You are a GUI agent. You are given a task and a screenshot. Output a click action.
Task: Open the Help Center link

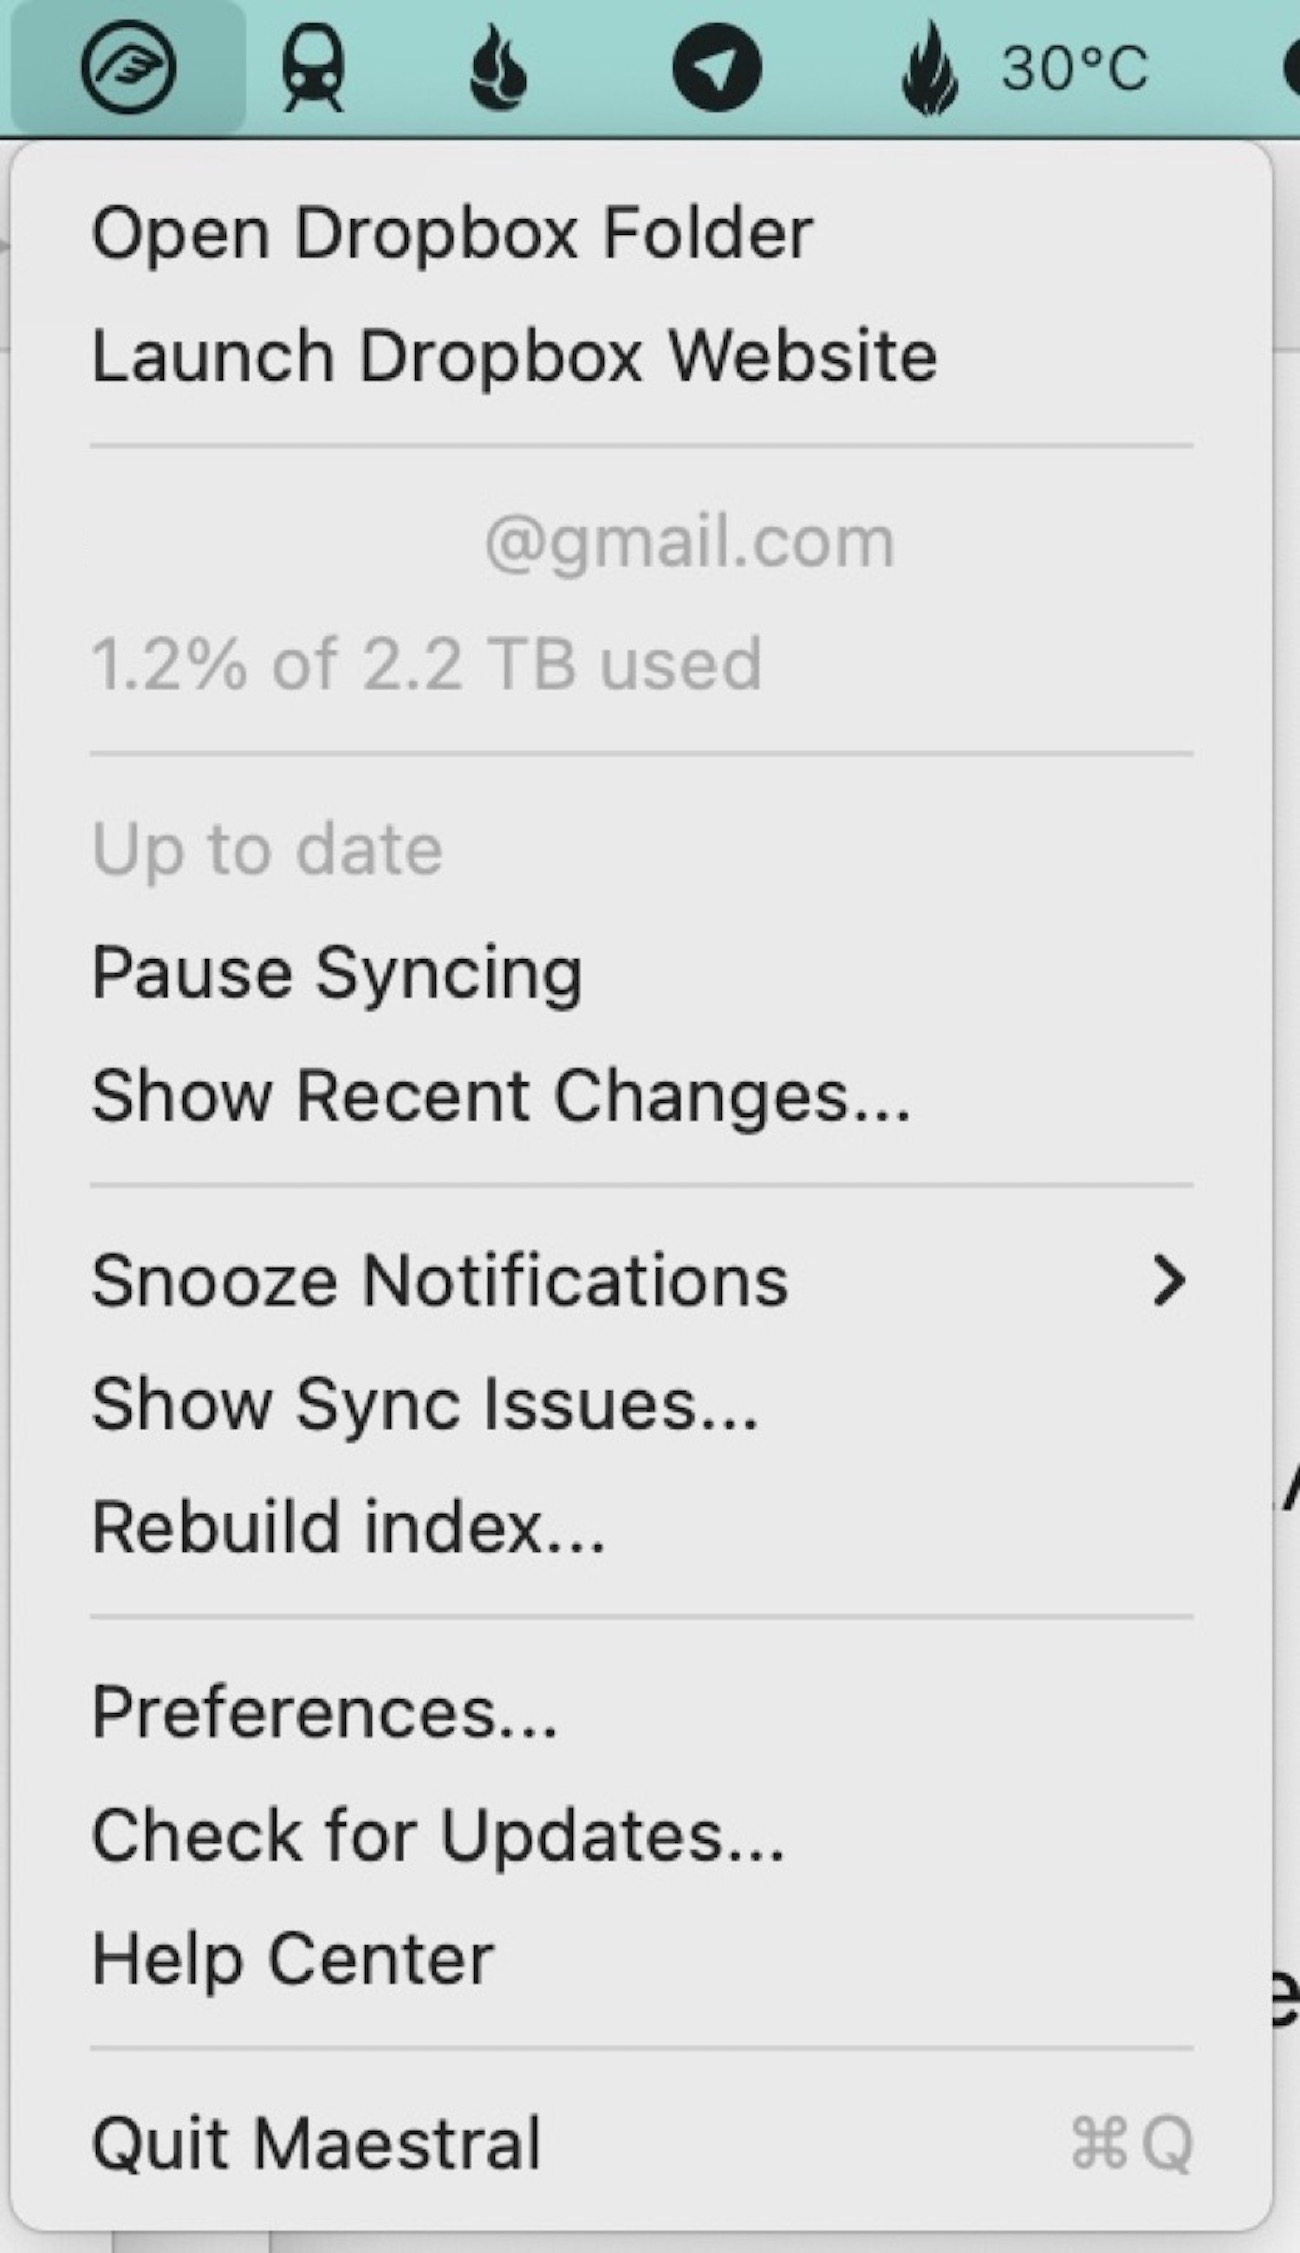click(x=293, y=1958)
